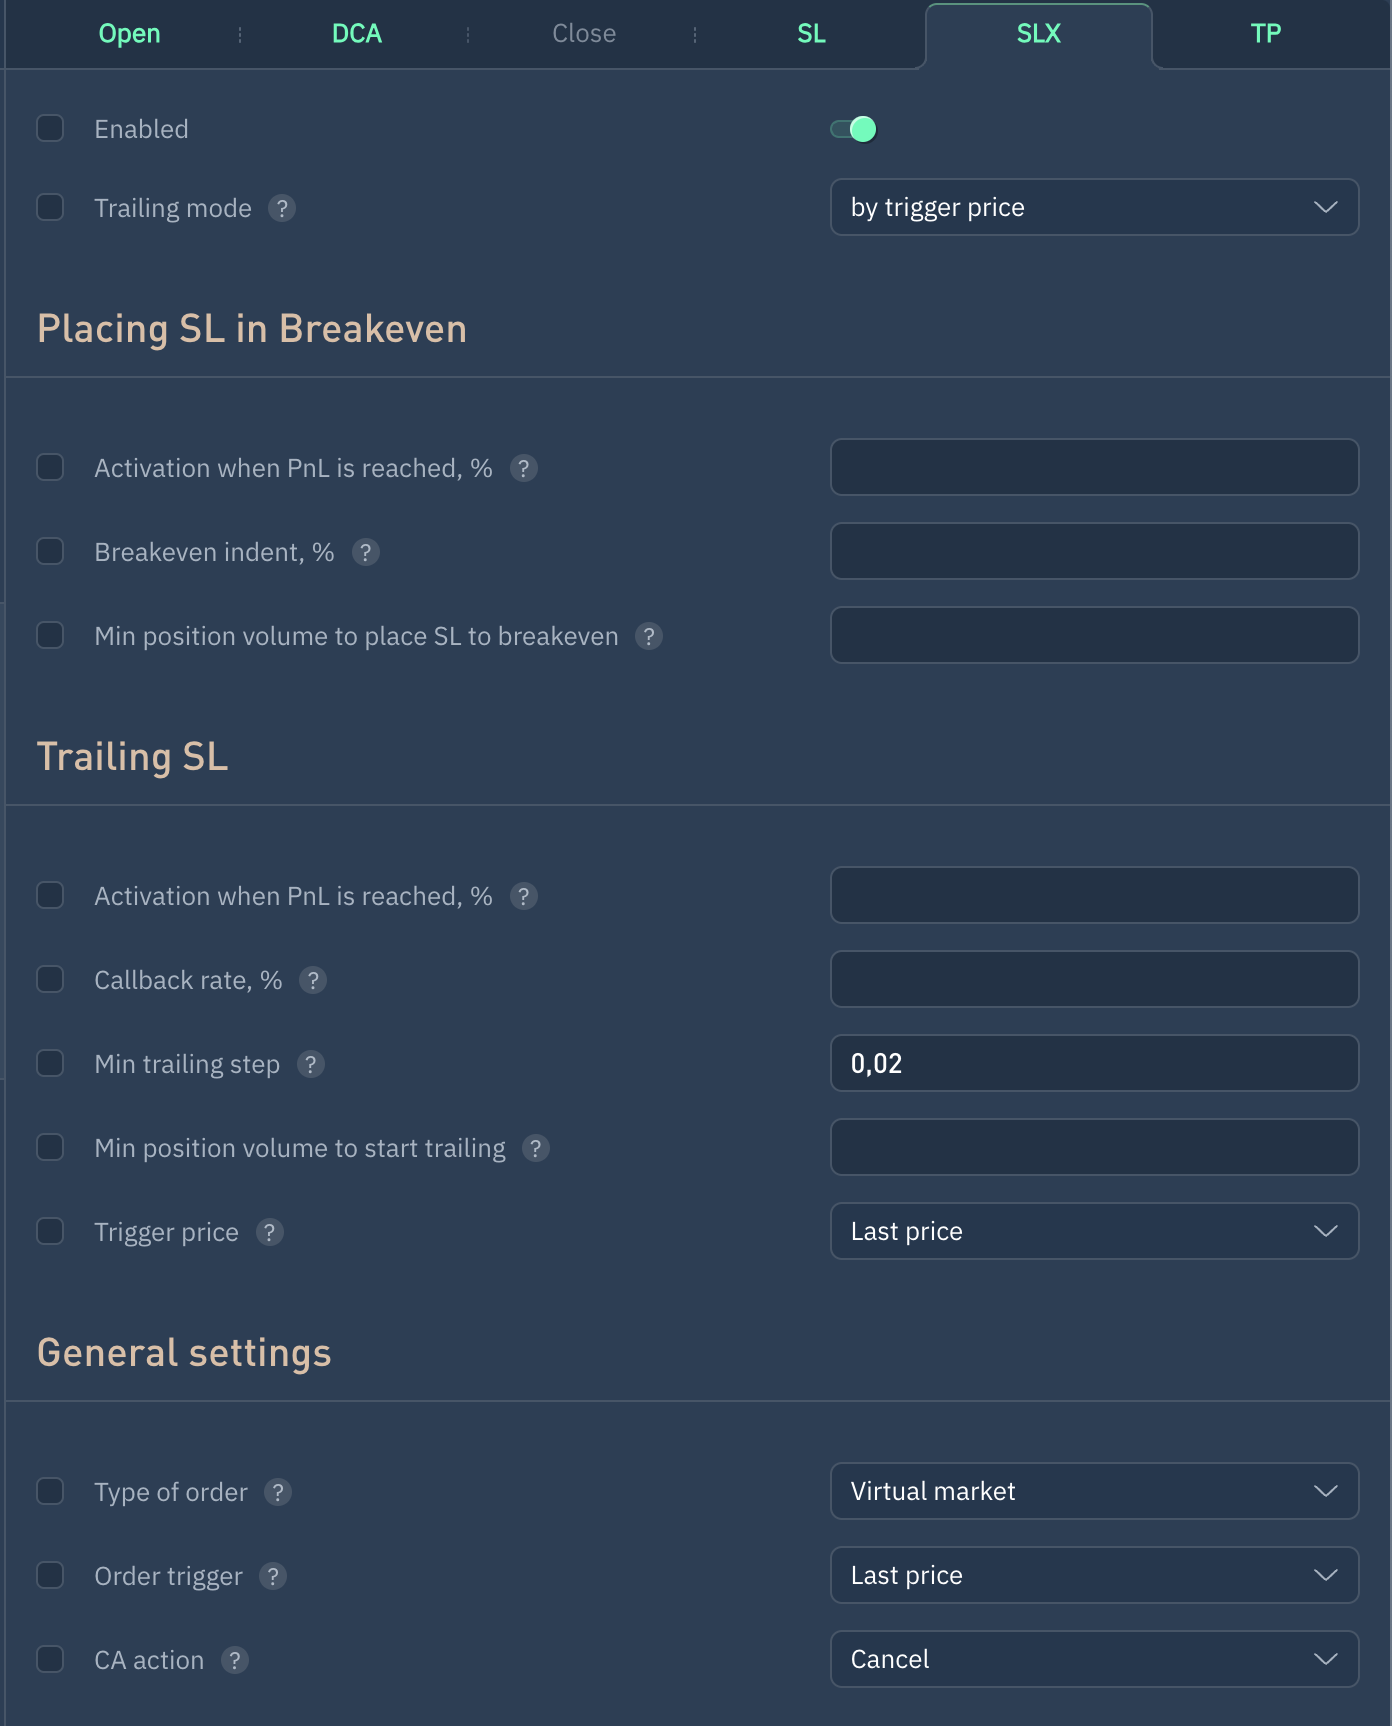Screen dimensions: 1392x1726
Task: Show help for Min position volume to place SL
Action: point(649,636)
